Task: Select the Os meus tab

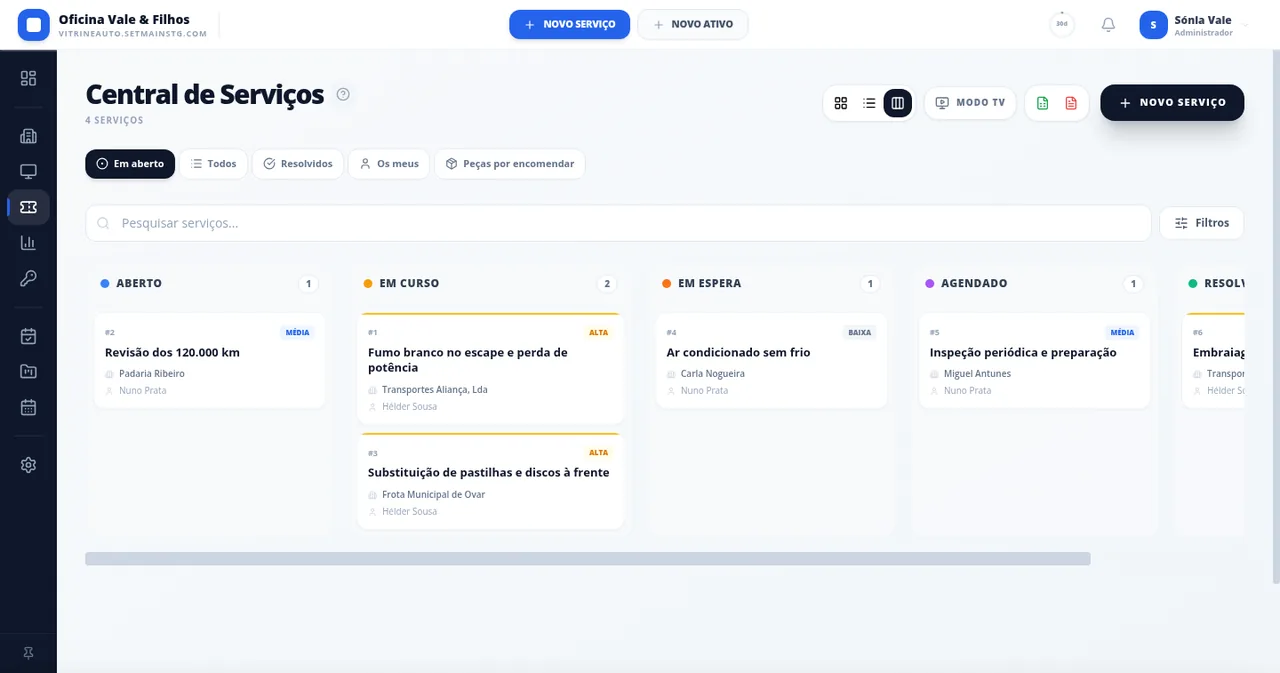Action: pyautogui.click(x=389, y=164)
